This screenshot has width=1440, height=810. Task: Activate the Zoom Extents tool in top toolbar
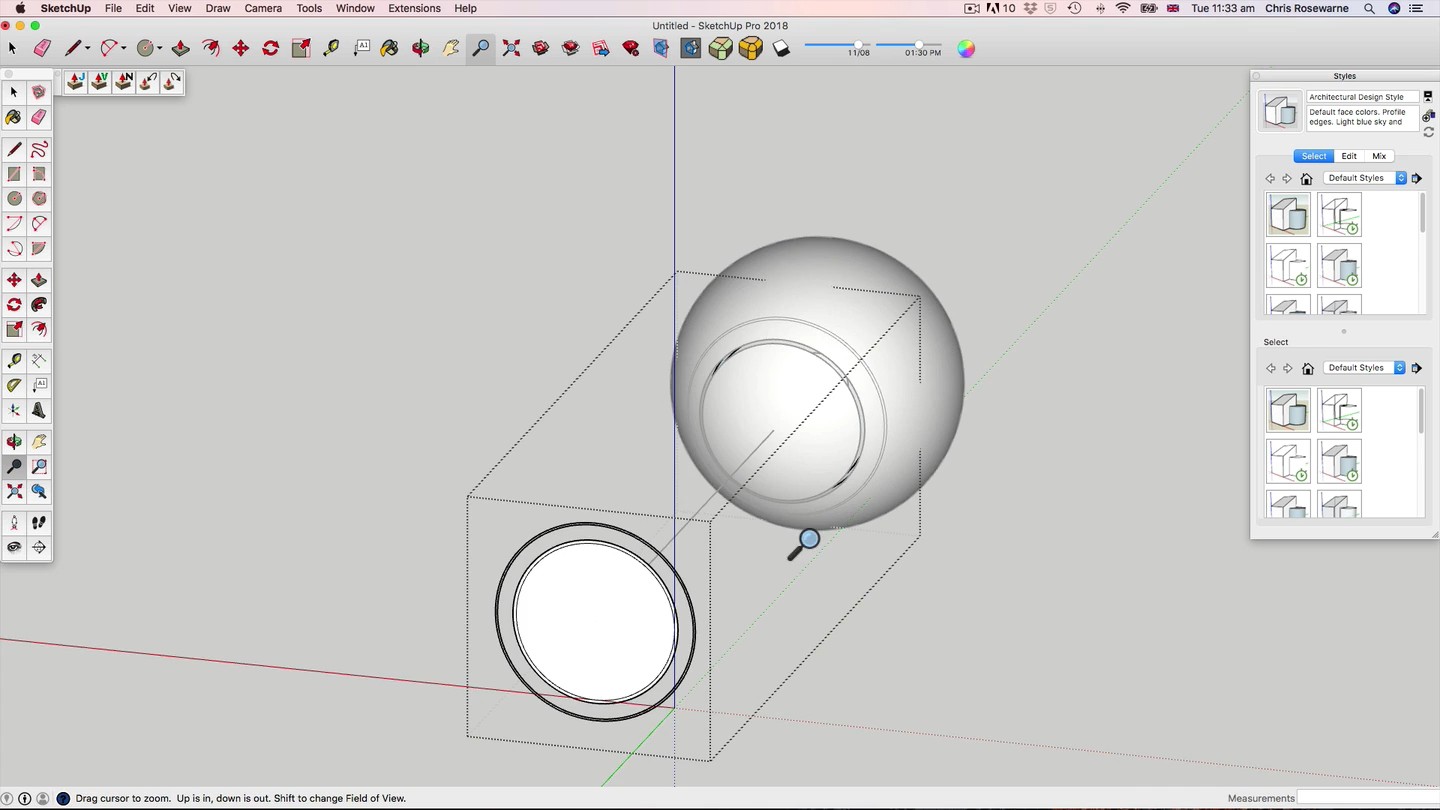(x=511, y=48)
